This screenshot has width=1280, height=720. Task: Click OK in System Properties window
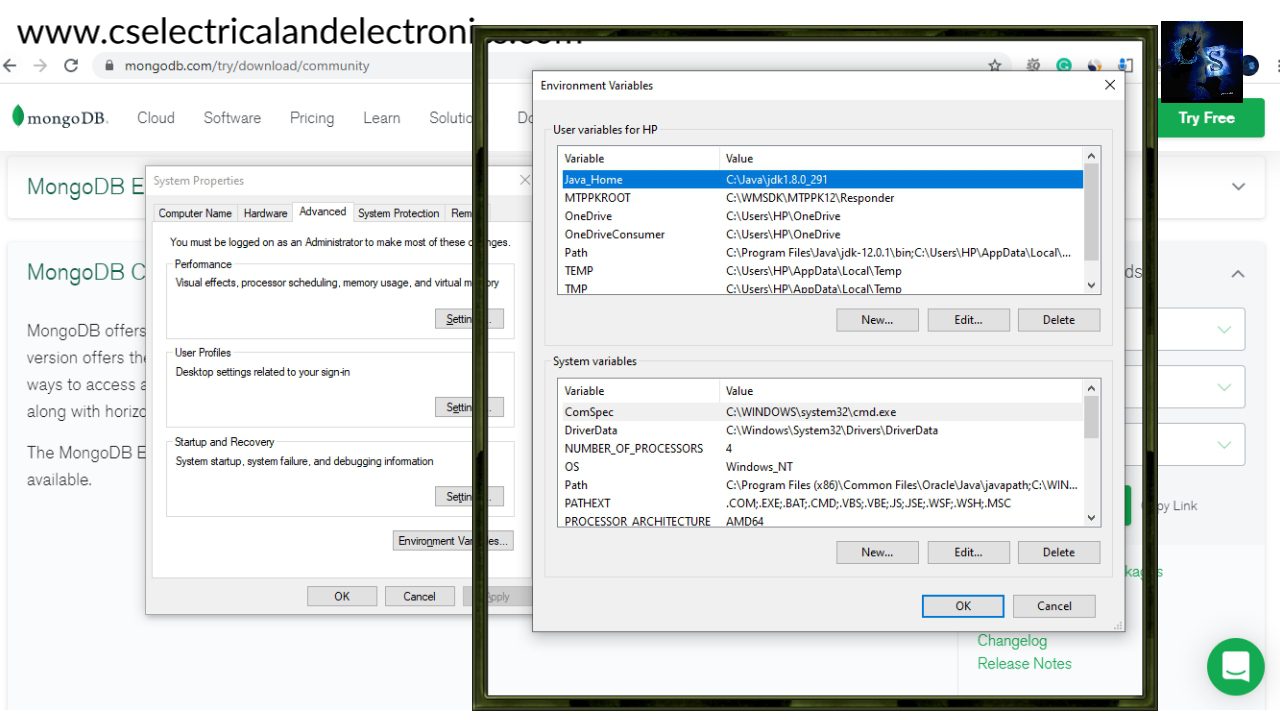(x=342, y=596)
